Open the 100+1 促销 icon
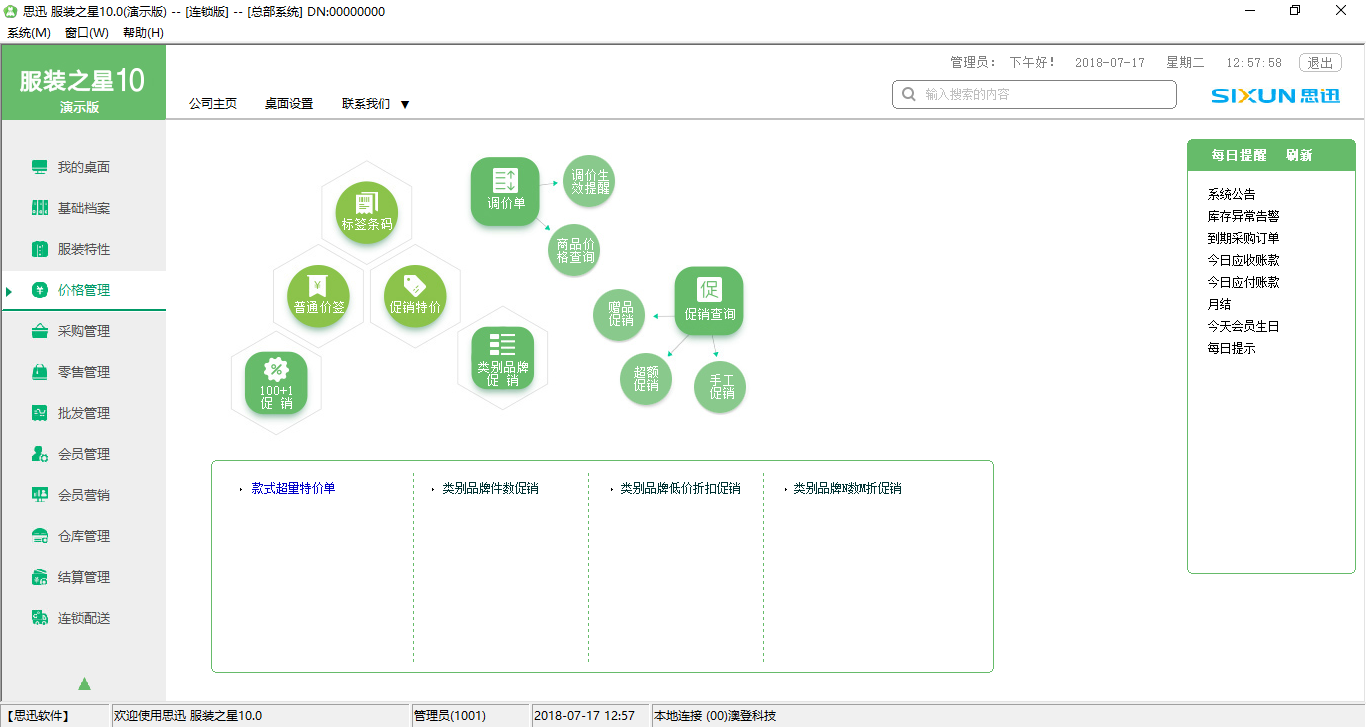This screenshot has width=1366, height=727. 276,383
